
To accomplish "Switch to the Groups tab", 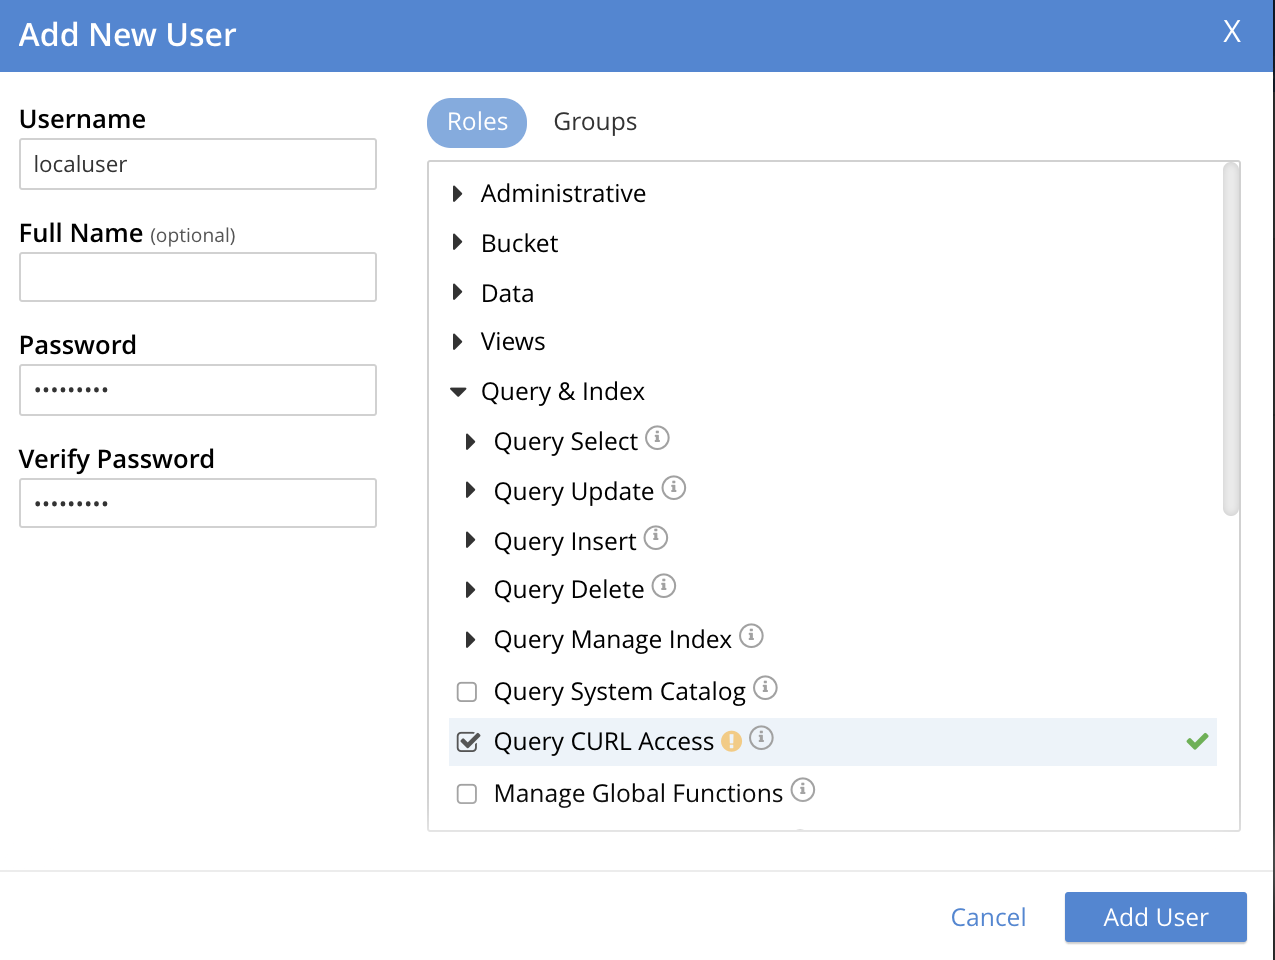I will click(595, 122).
